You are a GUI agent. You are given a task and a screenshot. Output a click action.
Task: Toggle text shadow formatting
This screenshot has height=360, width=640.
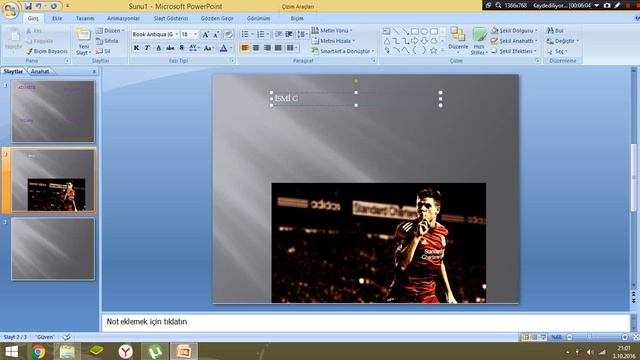point(182,48)
